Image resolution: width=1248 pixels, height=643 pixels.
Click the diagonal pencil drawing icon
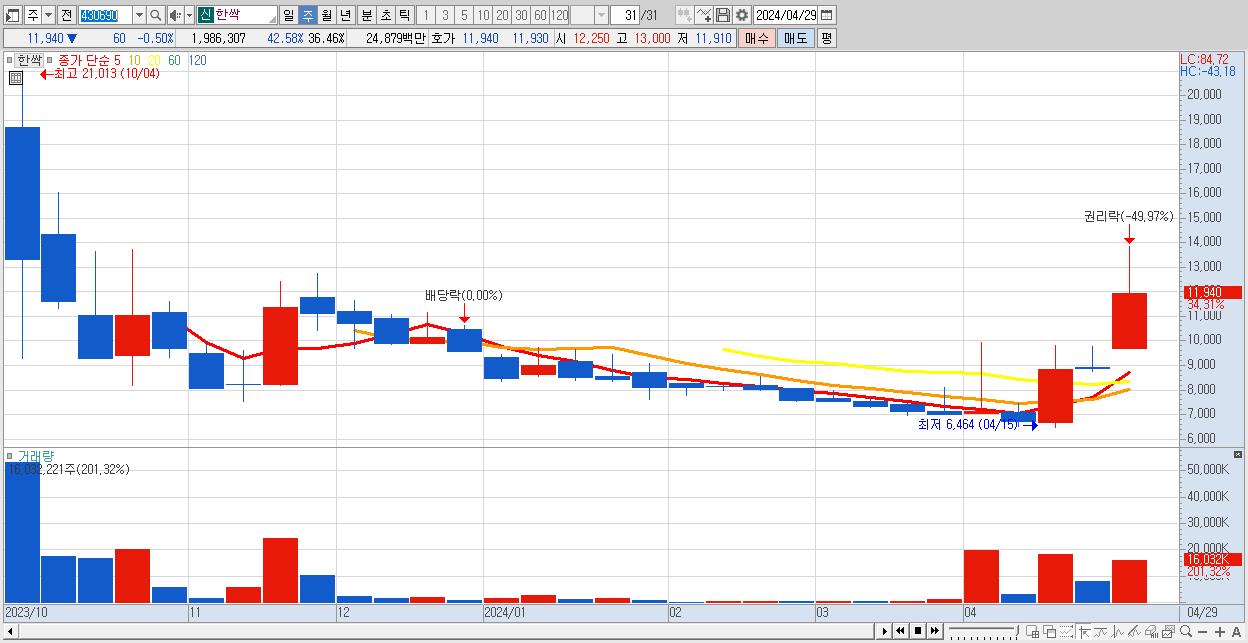click(1134, 632)
